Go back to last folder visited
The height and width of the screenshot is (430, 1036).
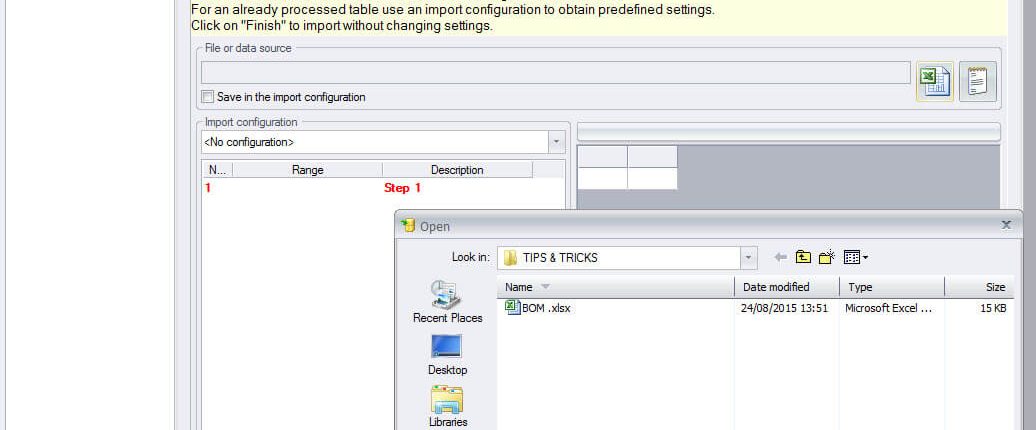[x=780, y=258]
